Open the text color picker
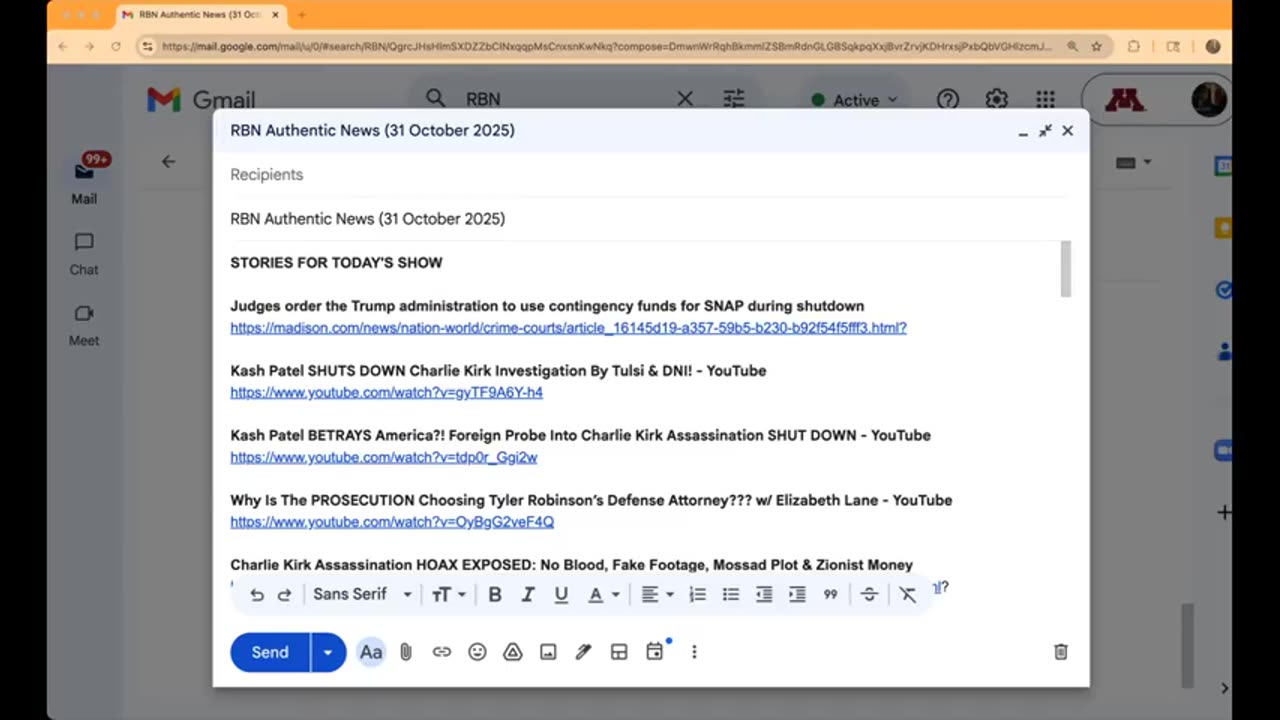The image size is (1280, 720). [x=603, y=595]
